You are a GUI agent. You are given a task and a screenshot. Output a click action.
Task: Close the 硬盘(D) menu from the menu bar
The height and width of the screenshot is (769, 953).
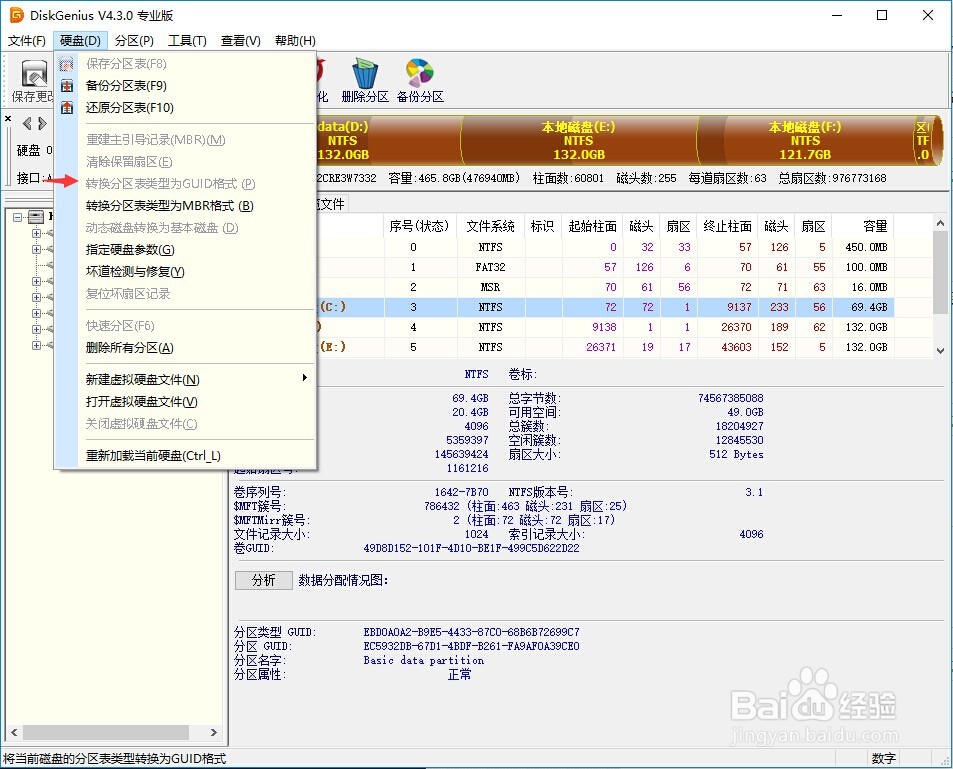pyautogui.click(x=80, y=41)
